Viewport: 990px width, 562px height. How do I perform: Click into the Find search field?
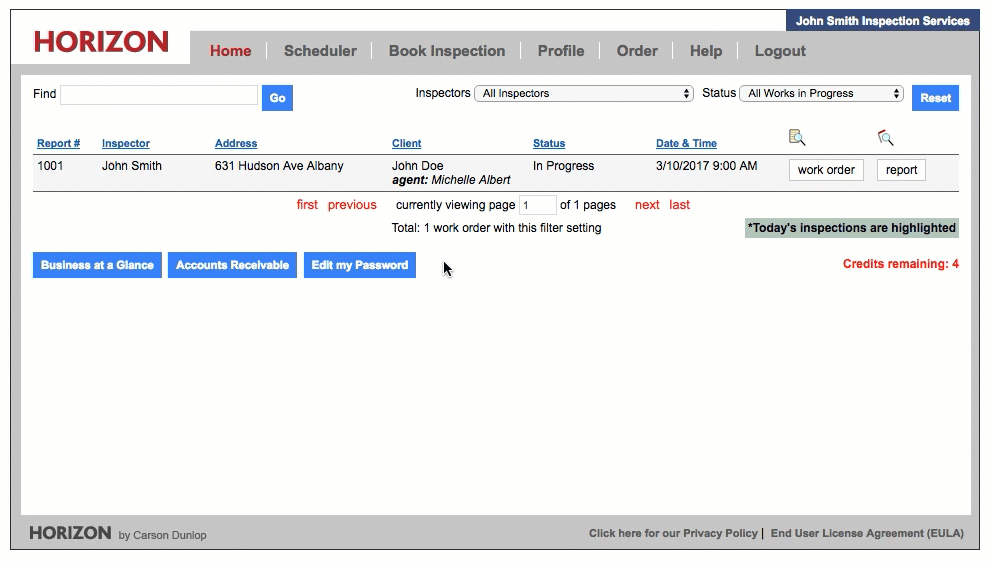pos(159,95)
